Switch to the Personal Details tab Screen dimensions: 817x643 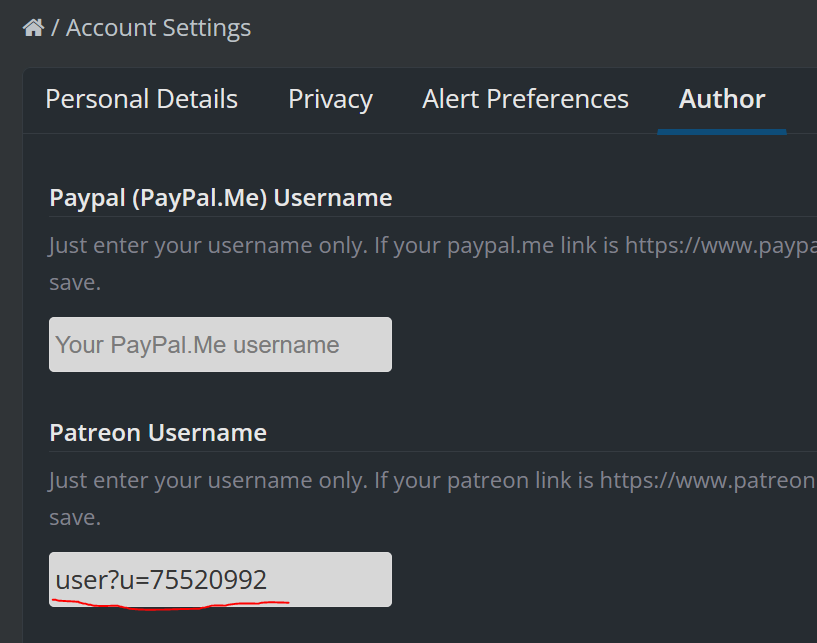[141, 99]
